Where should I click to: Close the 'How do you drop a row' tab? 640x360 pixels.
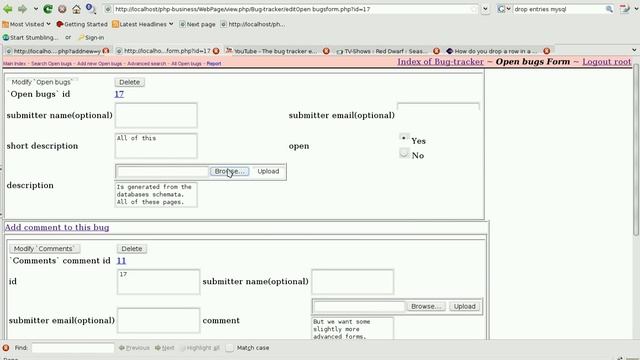547,51
